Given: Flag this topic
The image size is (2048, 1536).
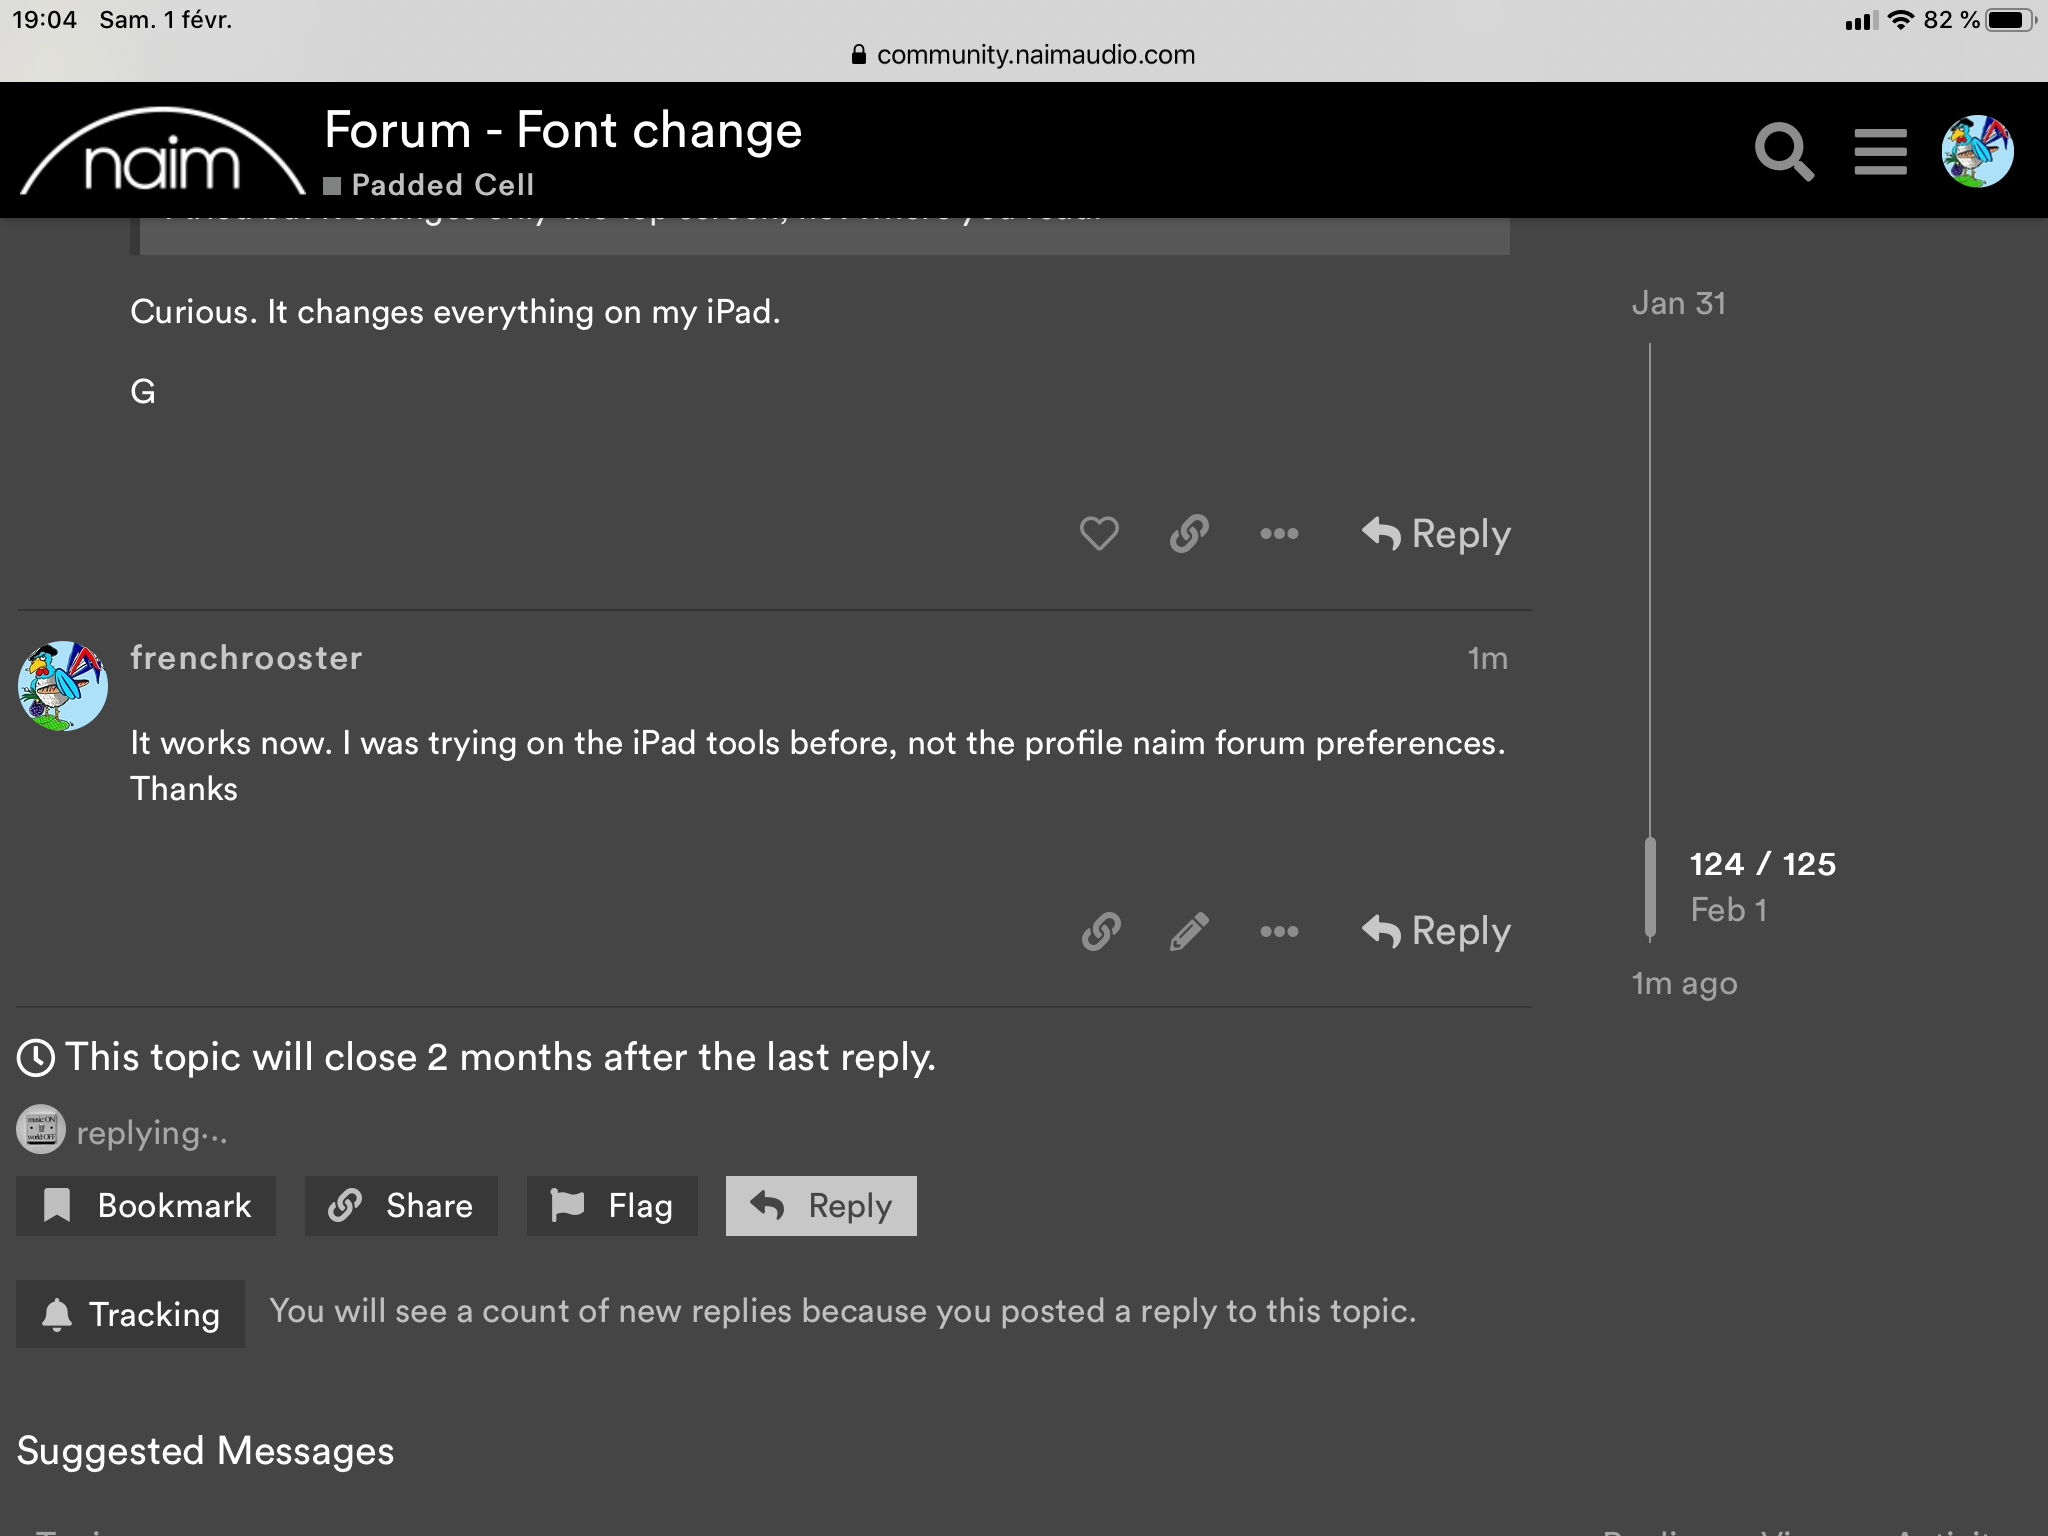Looking at the screenshot, I should pyautogui.click(x=611, y=1205).
